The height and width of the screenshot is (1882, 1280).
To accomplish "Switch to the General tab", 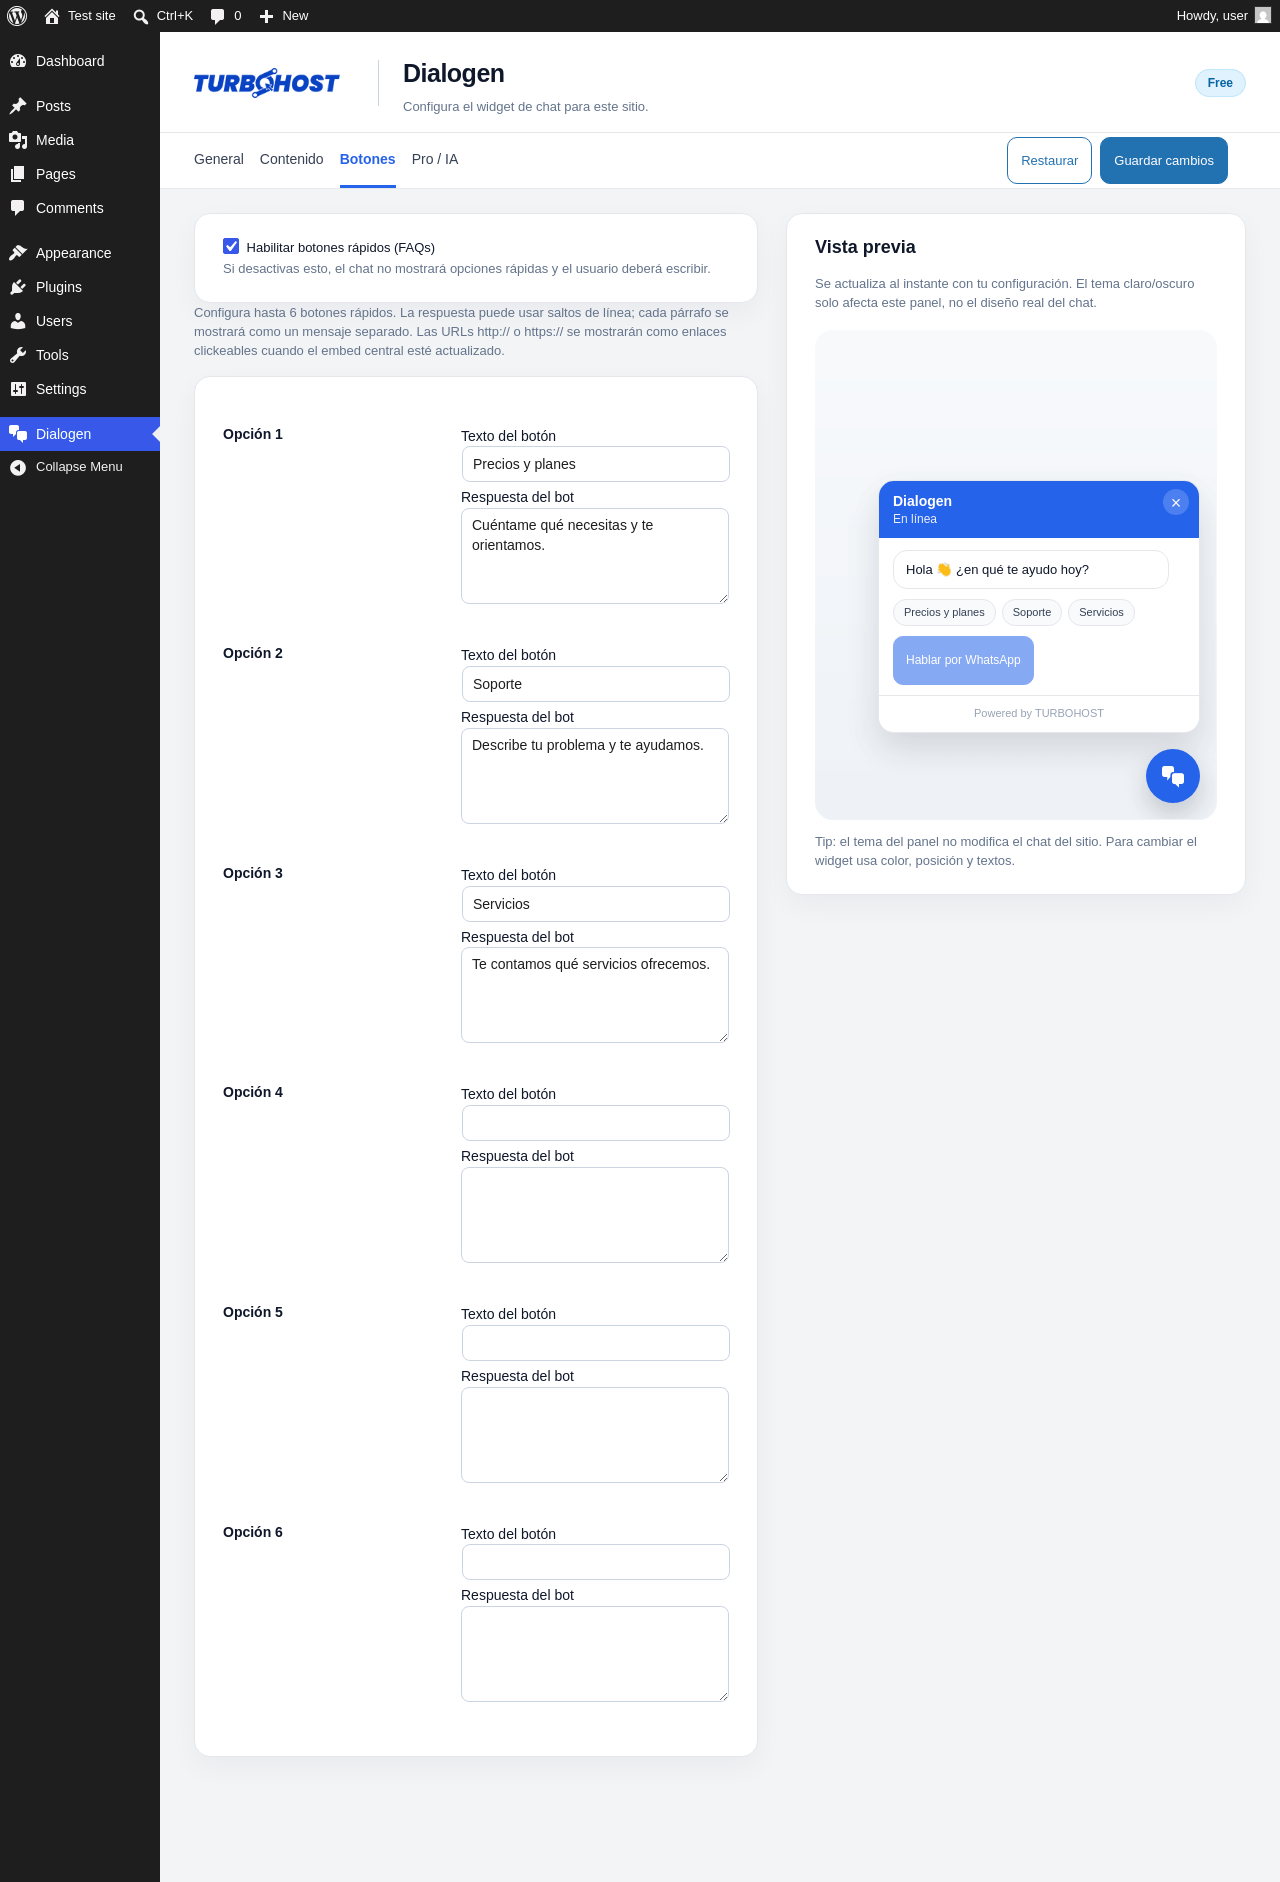I will (x=219, y=159).
